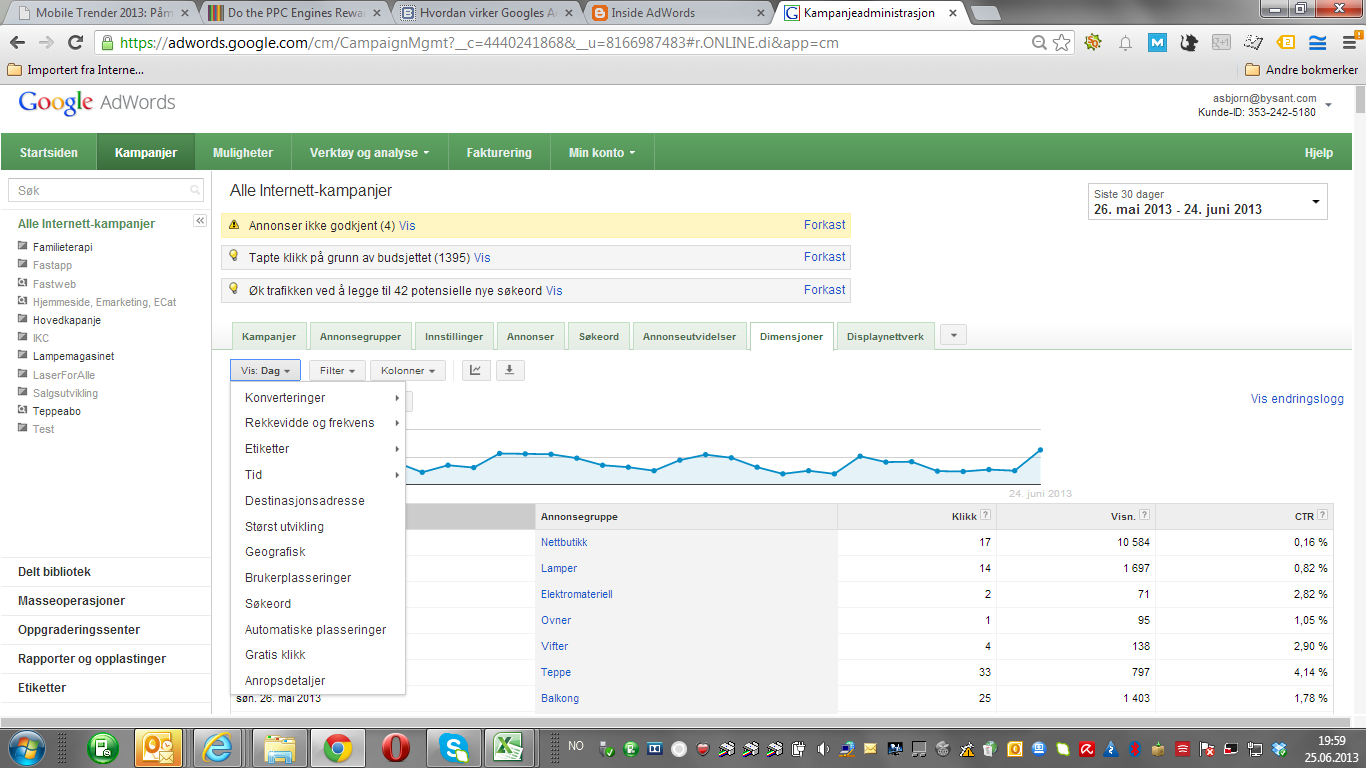Viewport: 1366px width, 768px height.
Task: Open Google Chrome from the taskbar
Action: pos(337,747)
